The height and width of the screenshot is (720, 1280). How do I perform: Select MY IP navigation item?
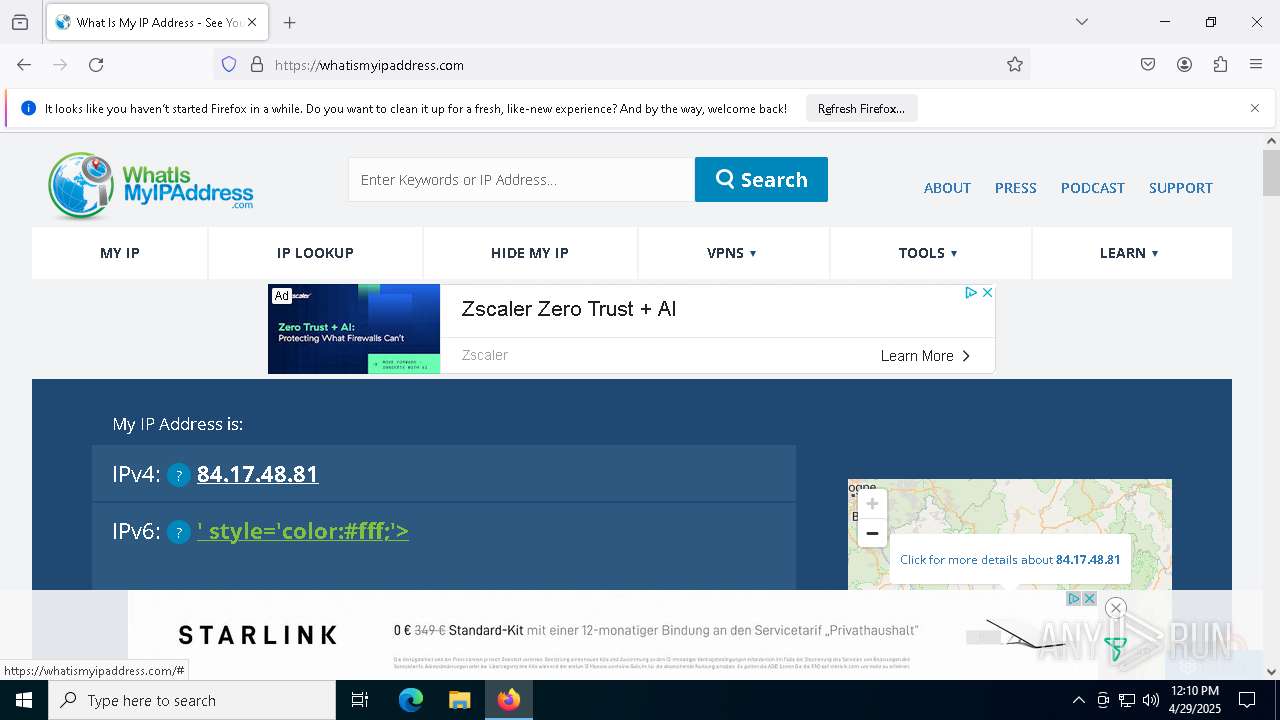pyautogui.click(x=120, y=253)
